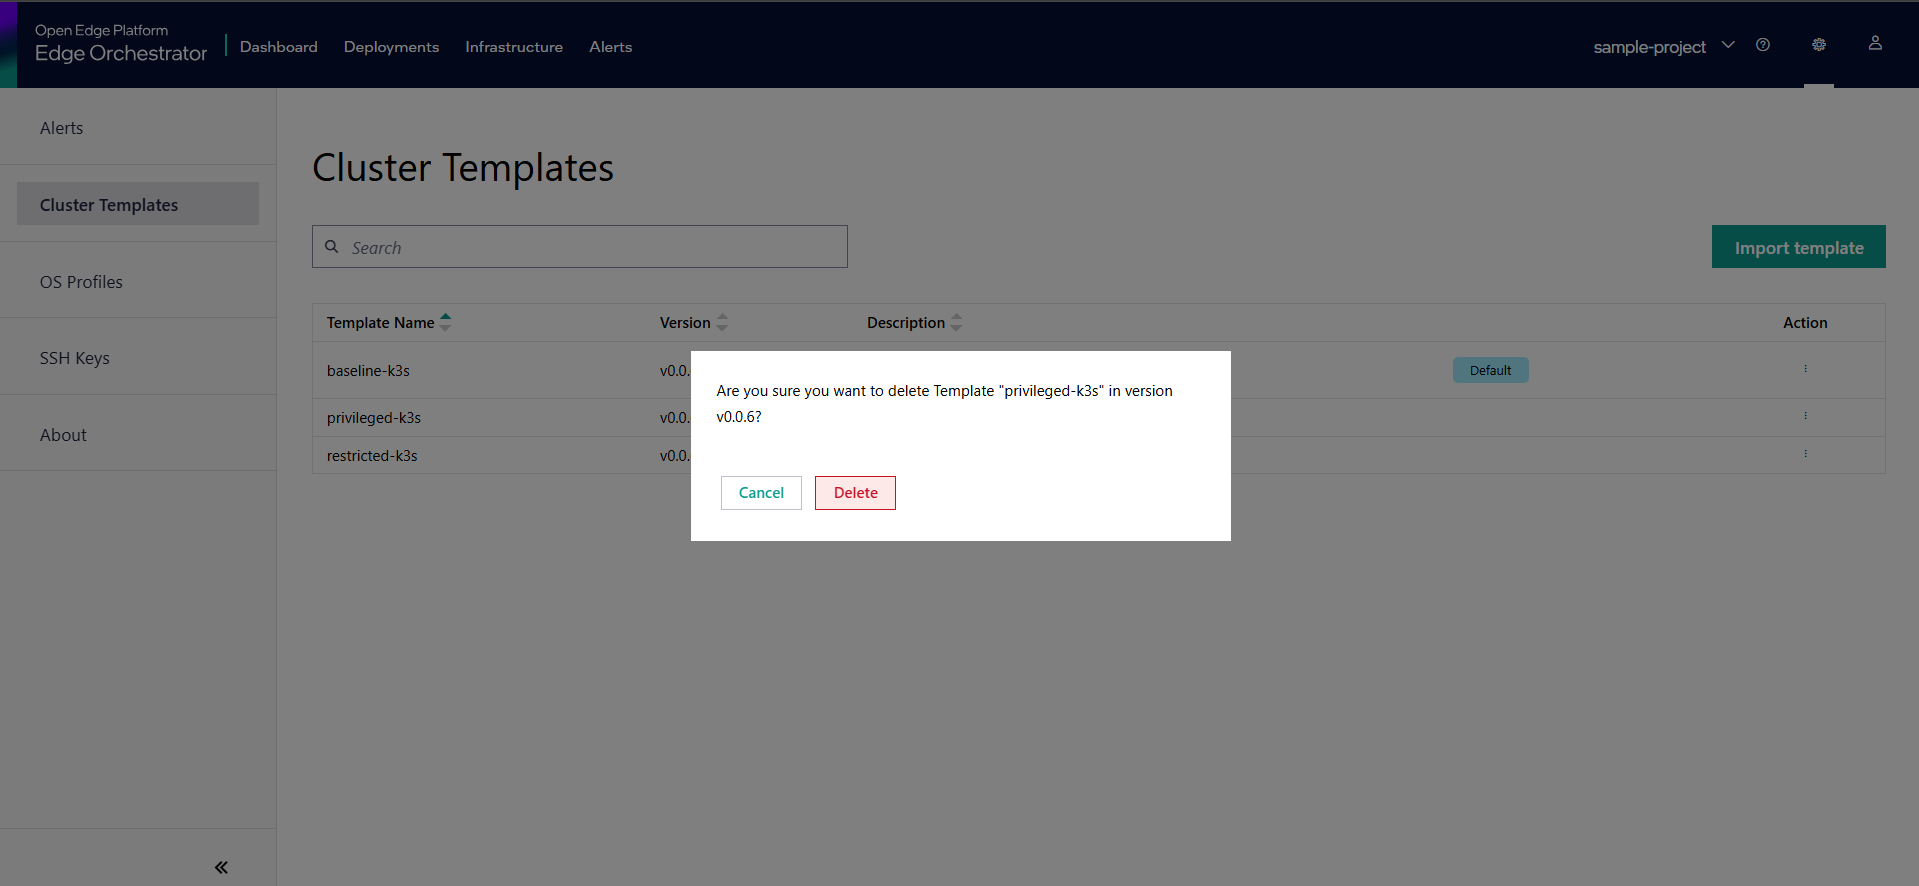Cancel the delete template dialog
1919x886 pixels.
pyautogui.click(x=761, y=493)
